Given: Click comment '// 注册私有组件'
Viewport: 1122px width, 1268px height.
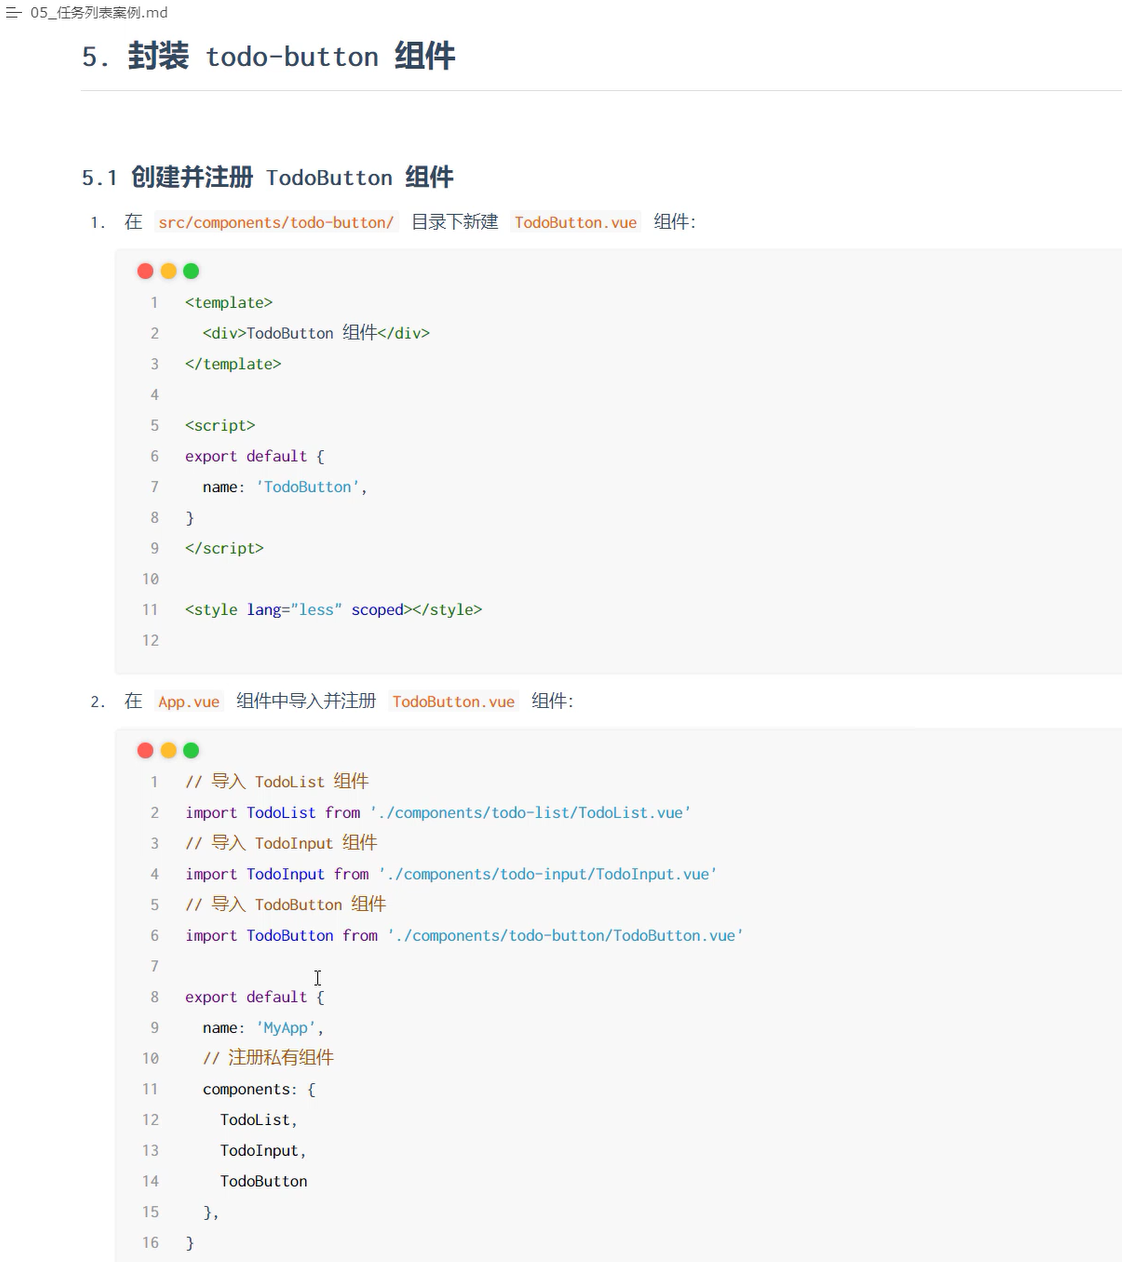Looking at the screenshot, I should [268, 1058].
